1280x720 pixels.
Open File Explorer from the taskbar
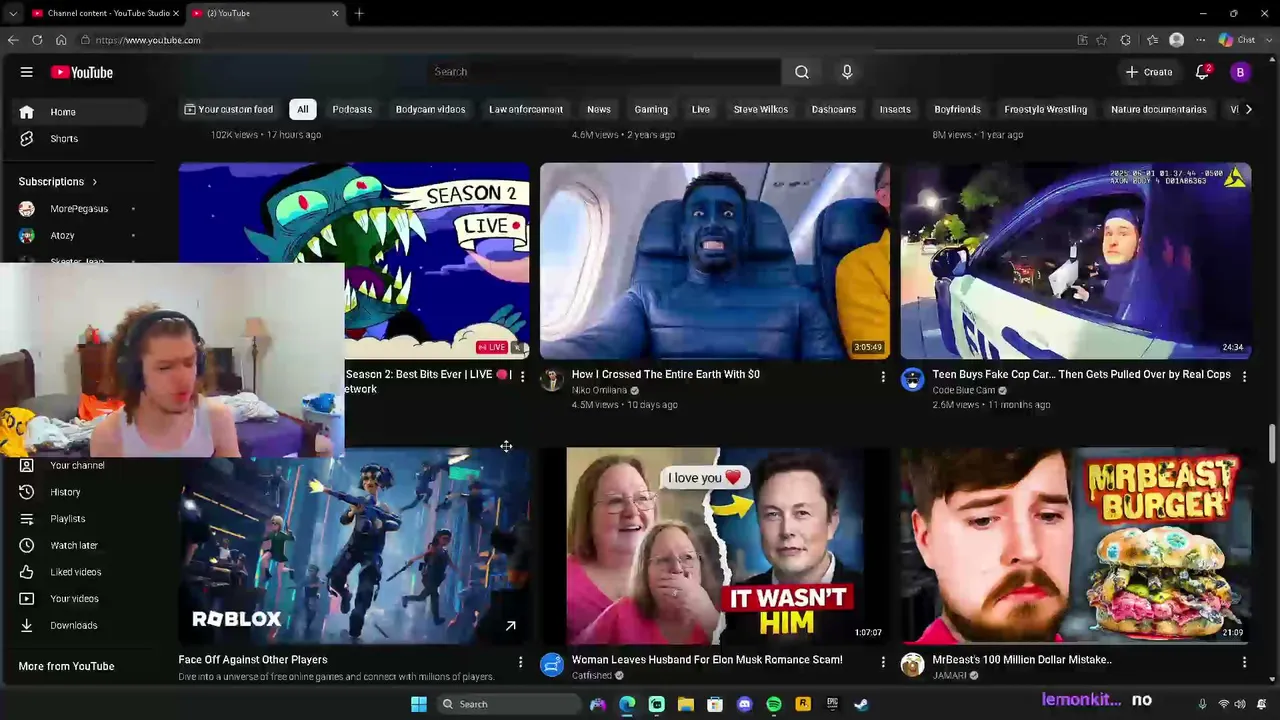(686, 704)
